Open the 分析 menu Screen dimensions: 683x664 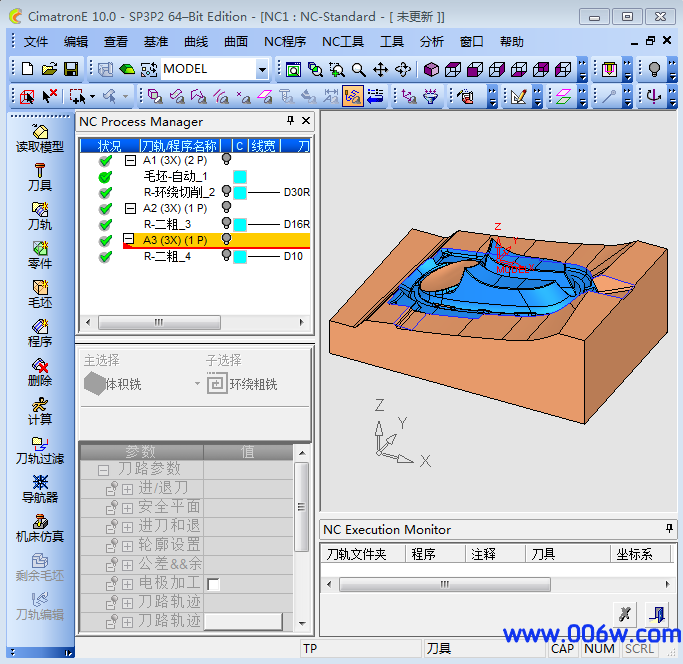(432, 42)
